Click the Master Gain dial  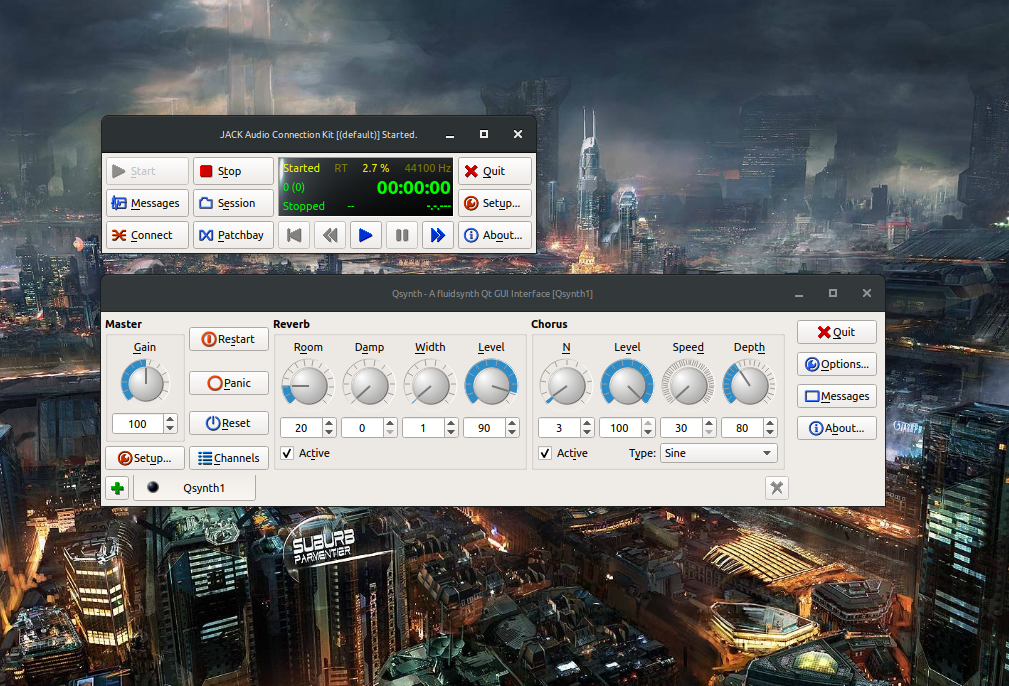tap(145, 382)
